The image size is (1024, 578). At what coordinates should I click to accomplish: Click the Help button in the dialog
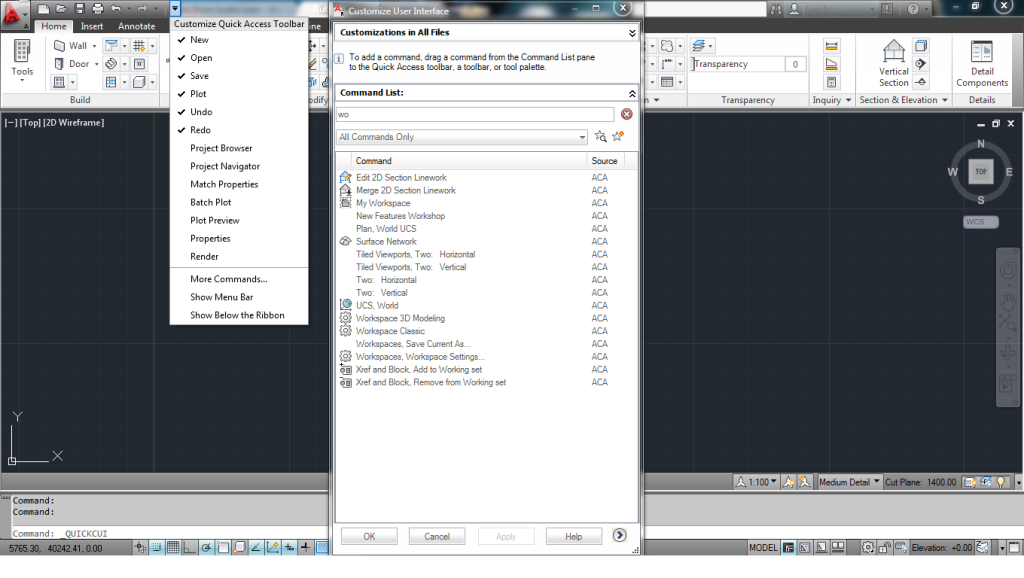pyautogui.click(x=573, y=536)
